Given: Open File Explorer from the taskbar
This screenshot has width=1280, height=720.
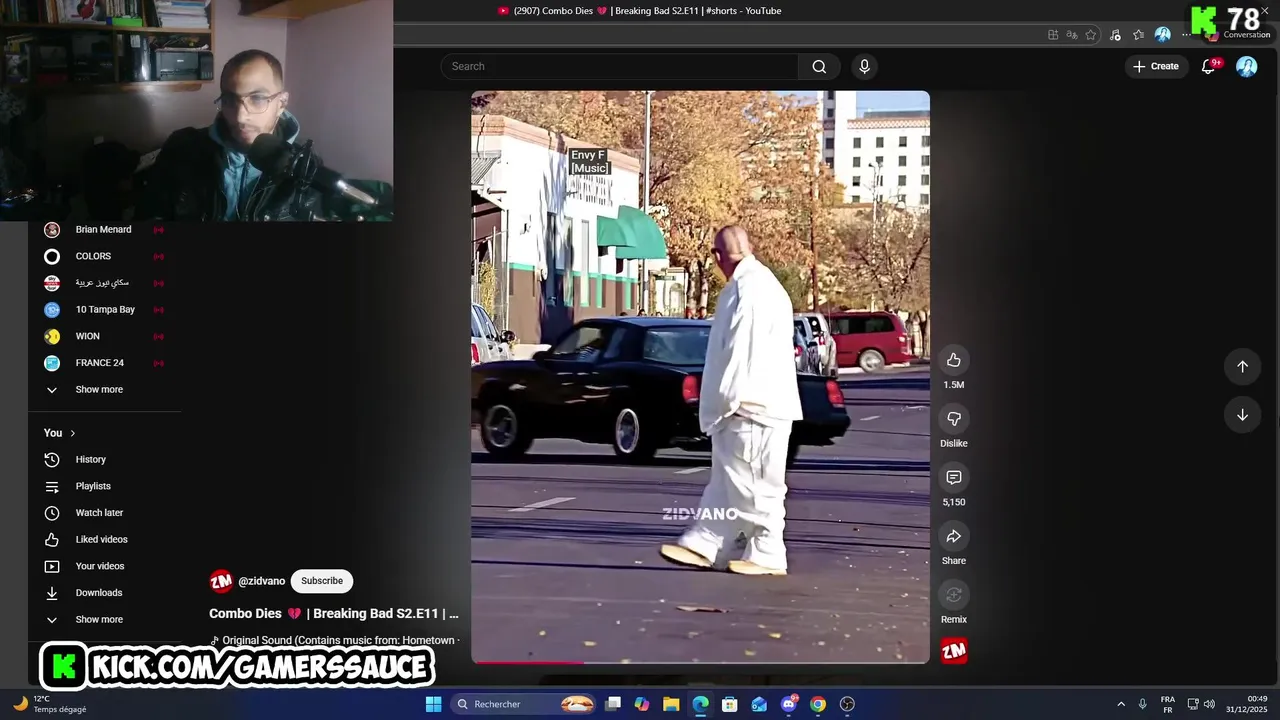Looking at the screenshot, I should click(671, 704).
